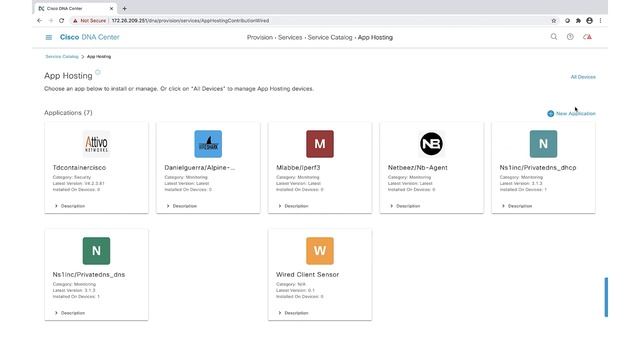Click the blue vertical side handle
This screenshot has height=360, width=640.
(x=606, y=297)
